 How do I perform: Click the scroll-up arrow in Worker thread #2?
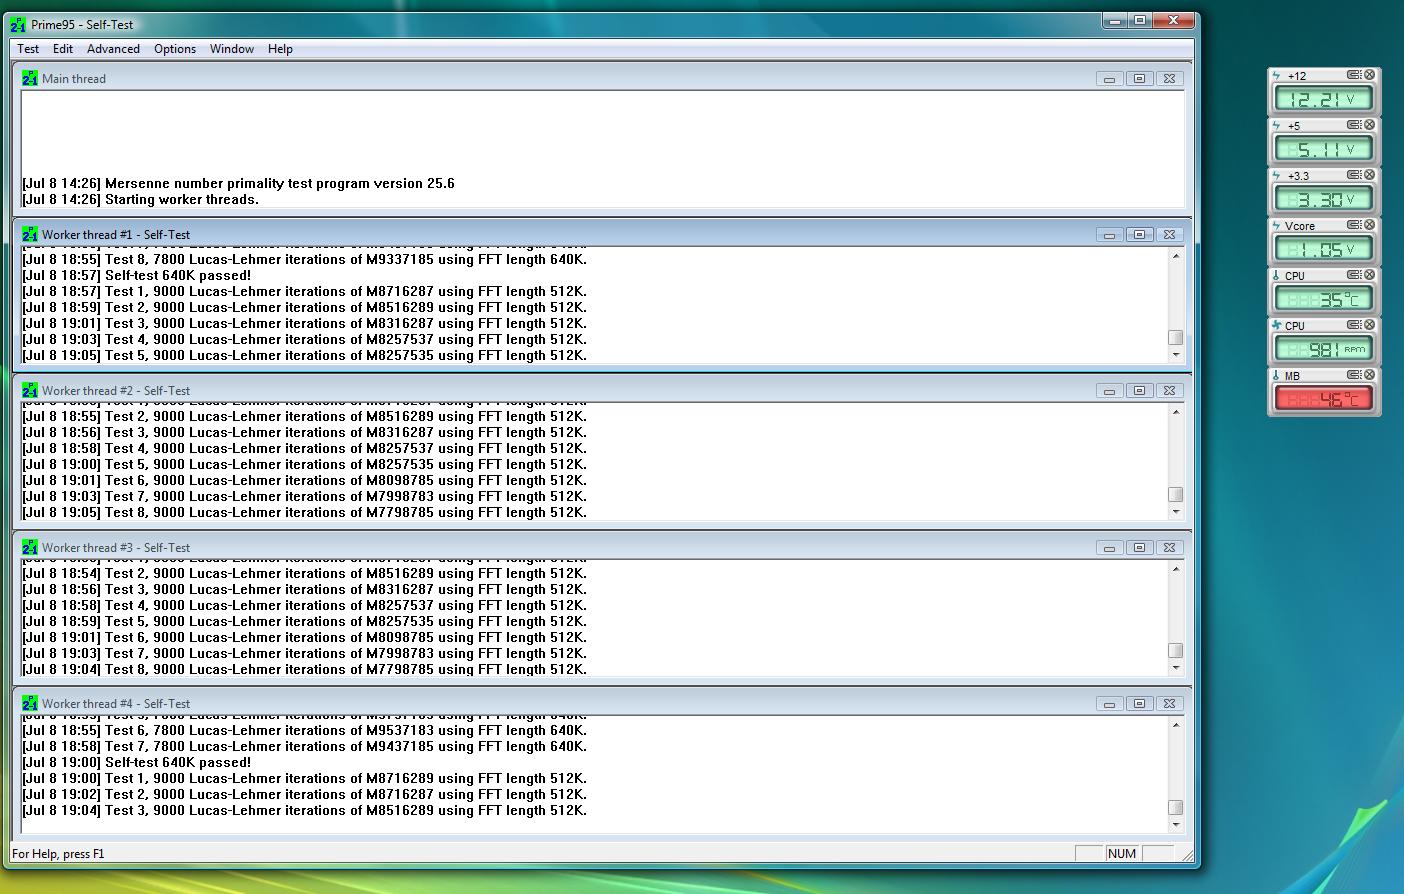tap(1176, 412)
